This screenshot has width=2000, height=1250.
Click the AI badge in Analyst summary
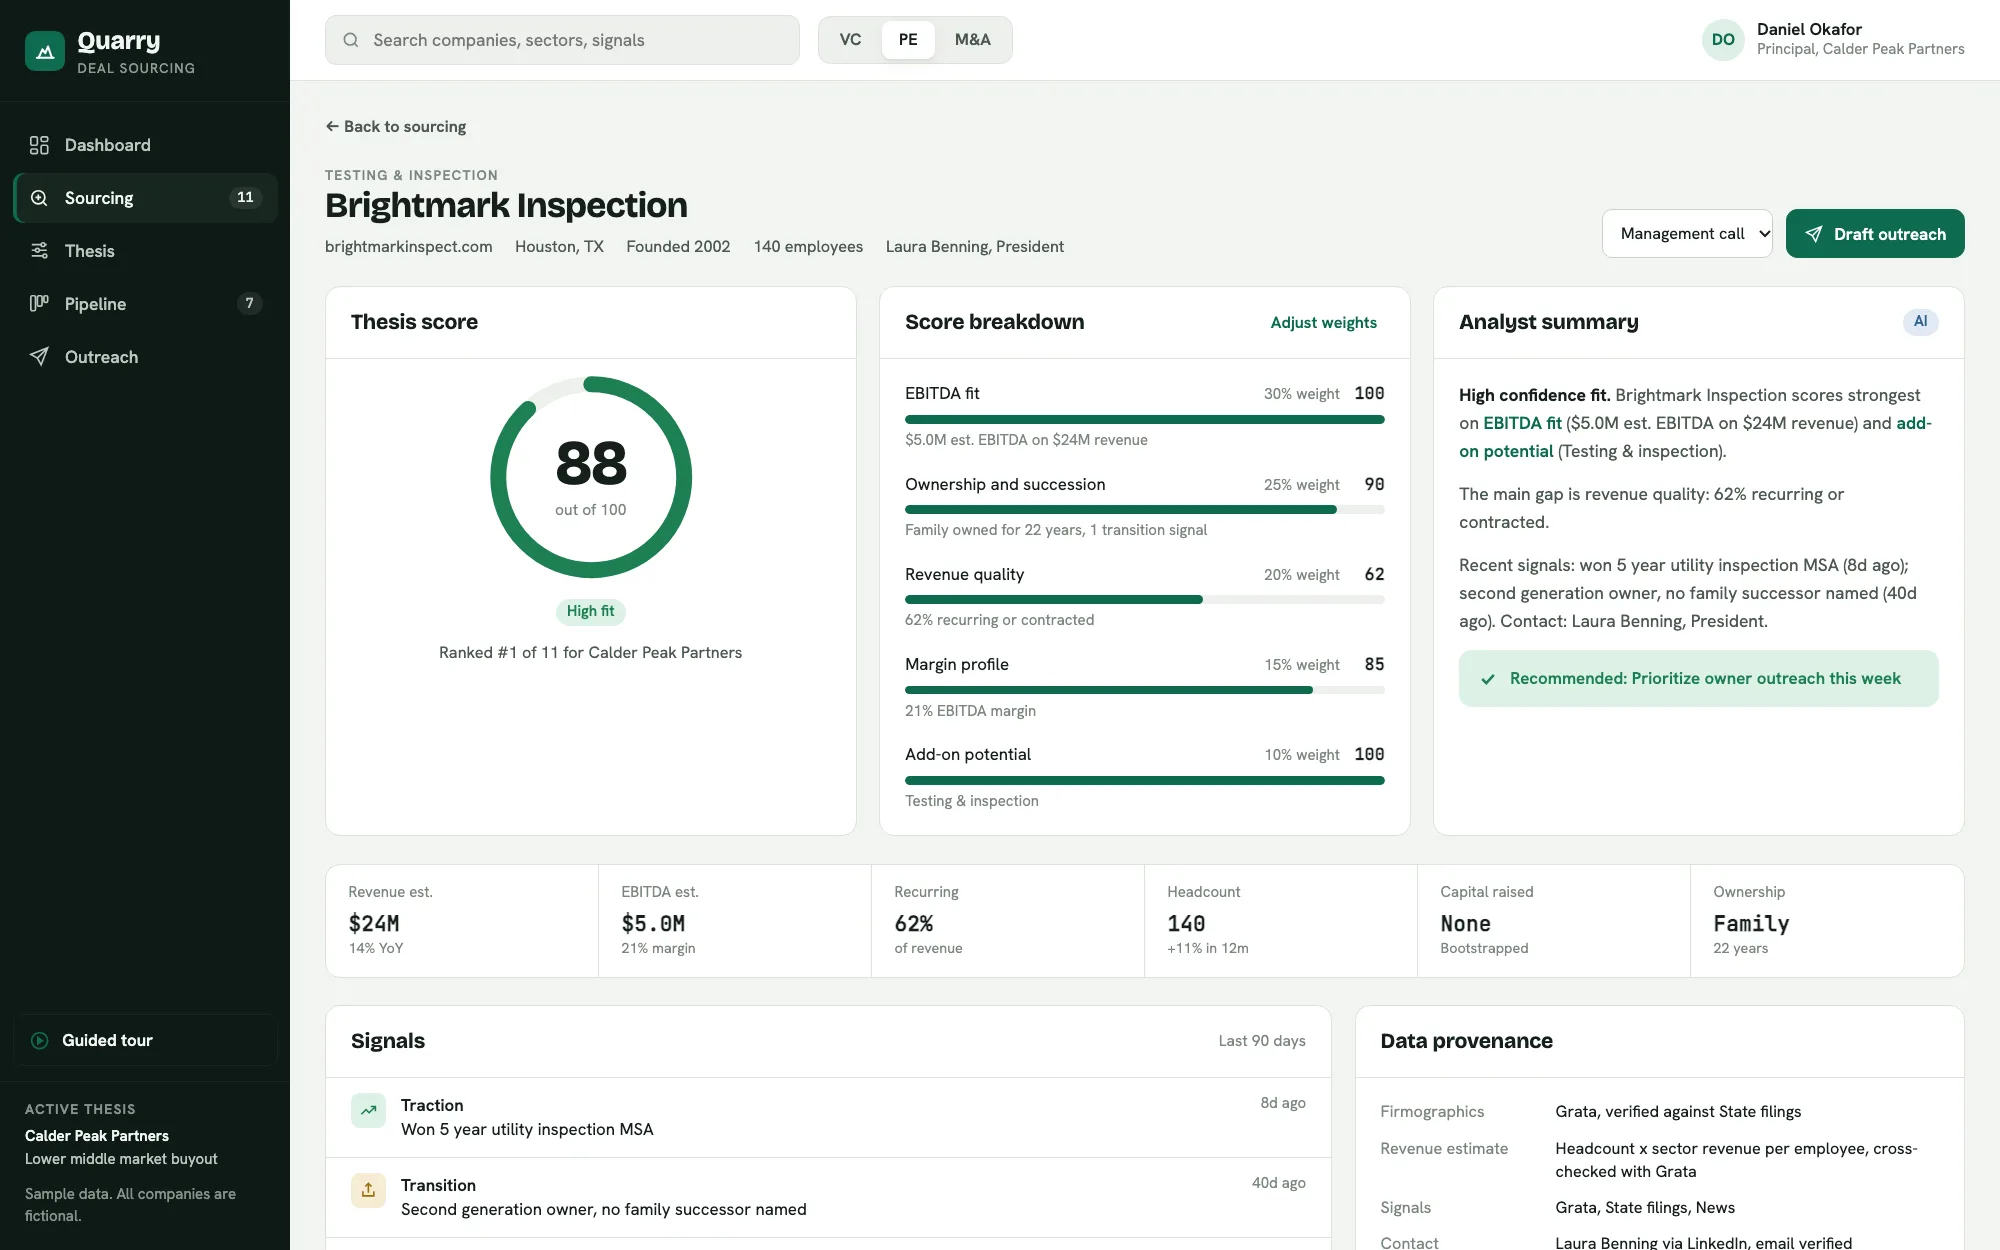click(1920, 321)
